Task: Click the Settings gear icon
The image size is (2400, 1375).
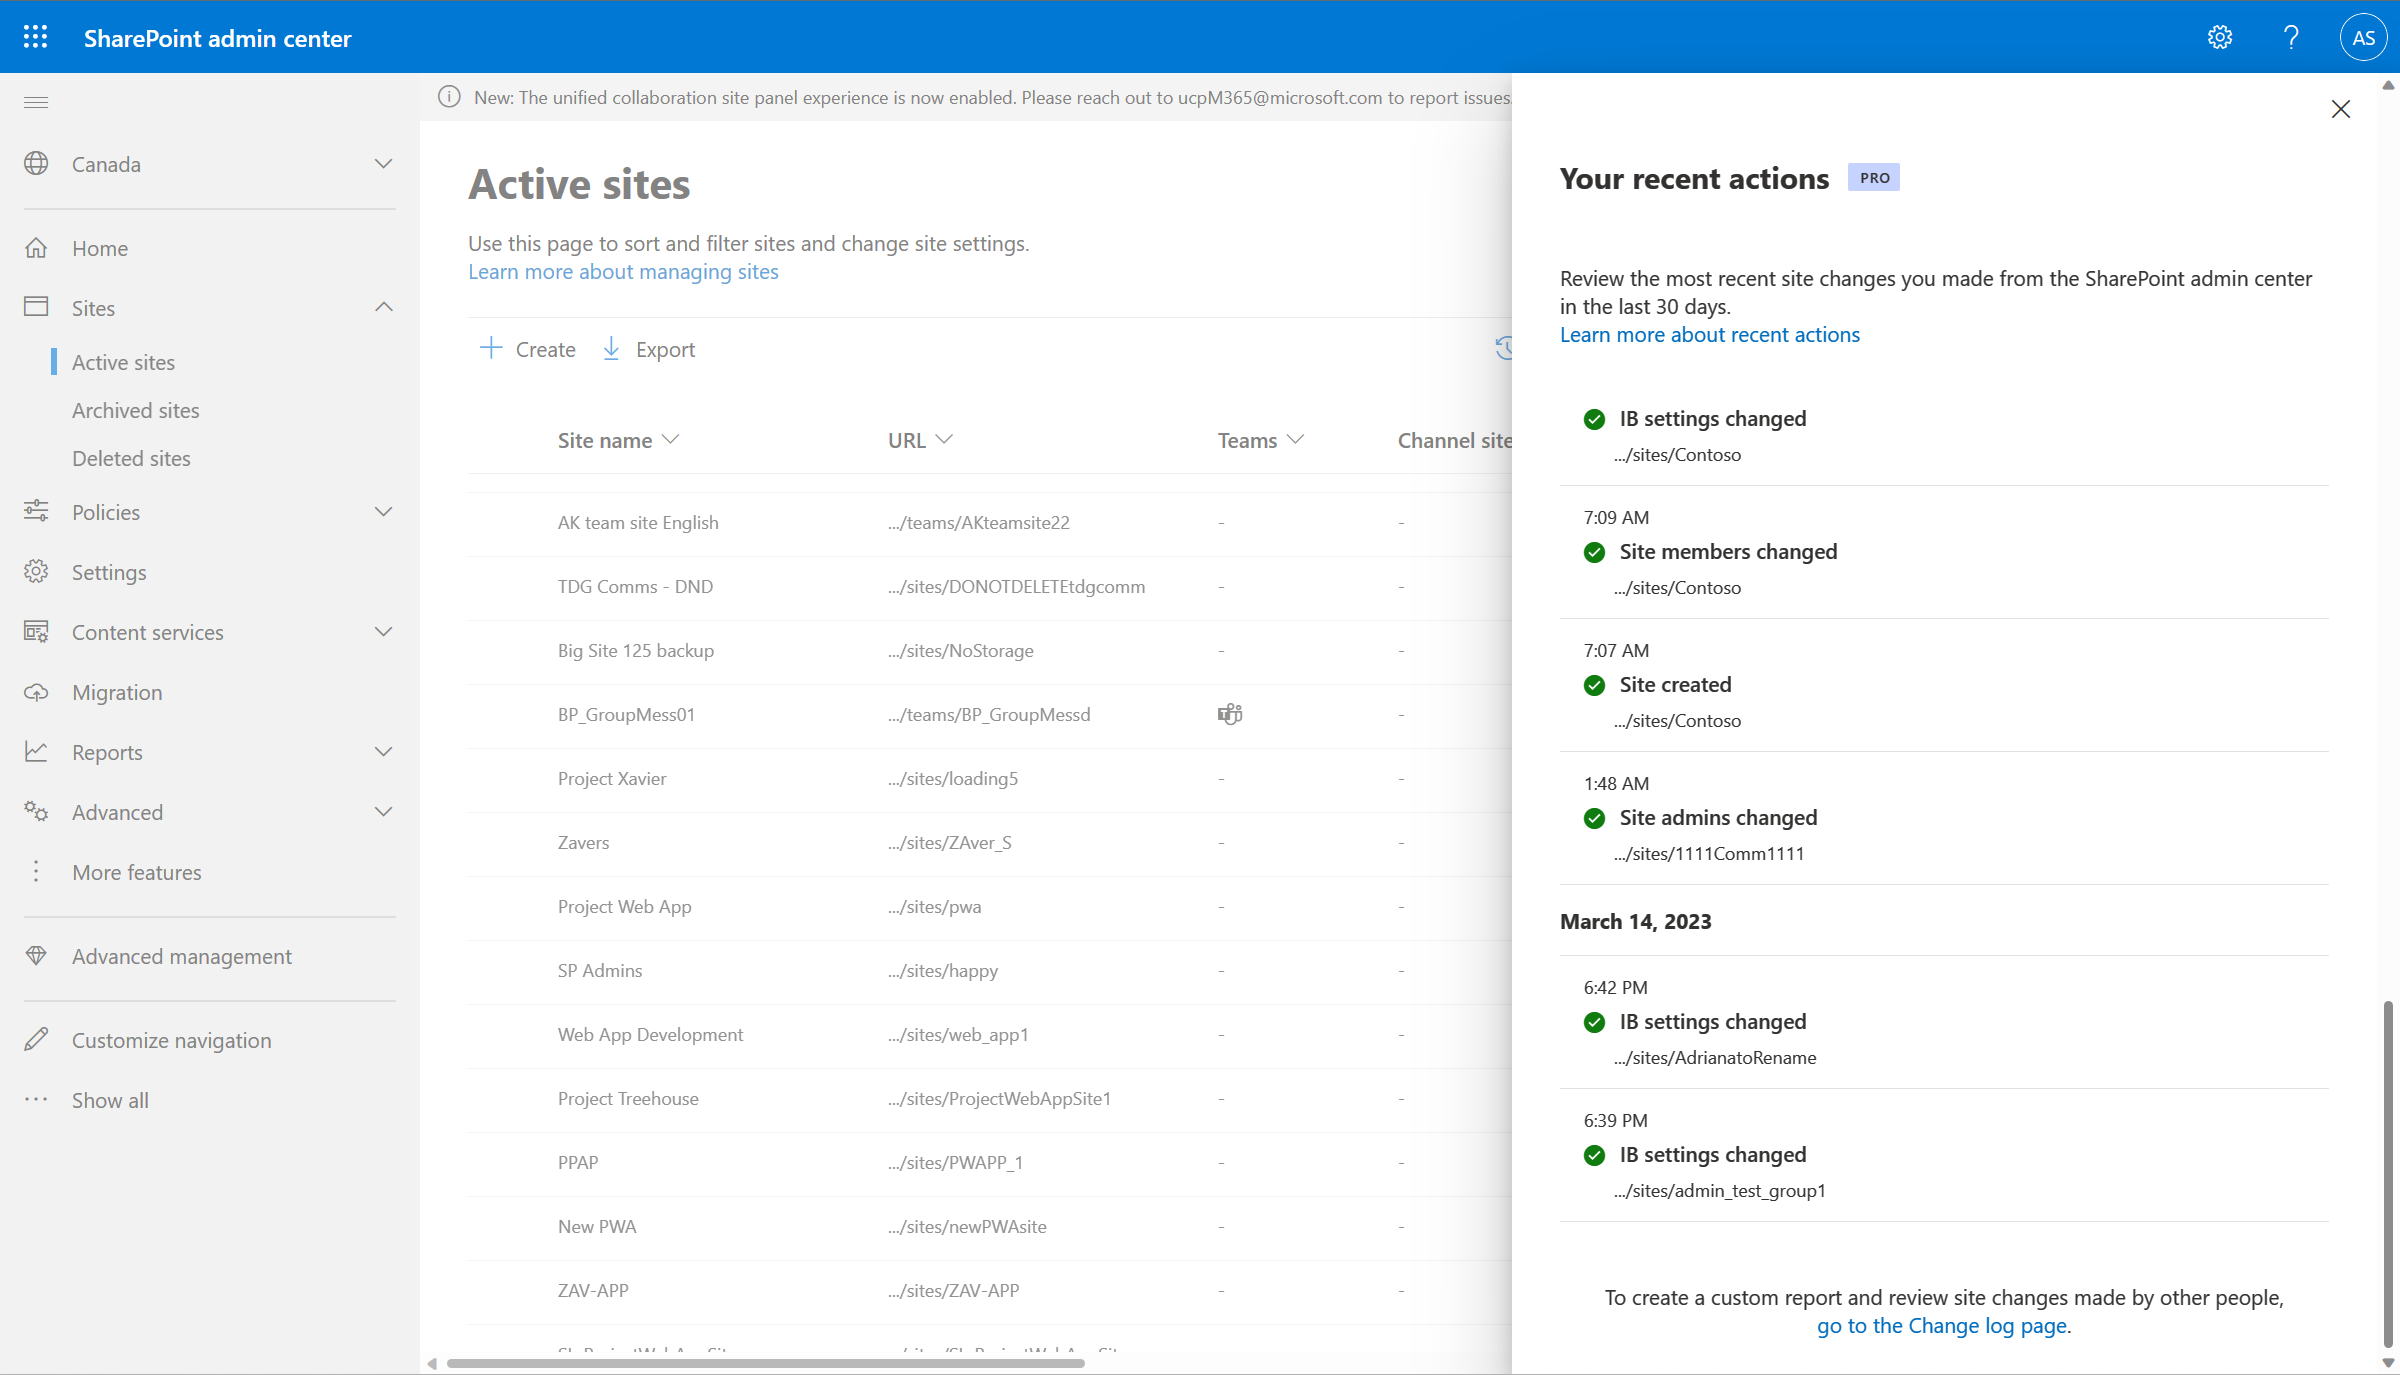Action: [2220, 36]
